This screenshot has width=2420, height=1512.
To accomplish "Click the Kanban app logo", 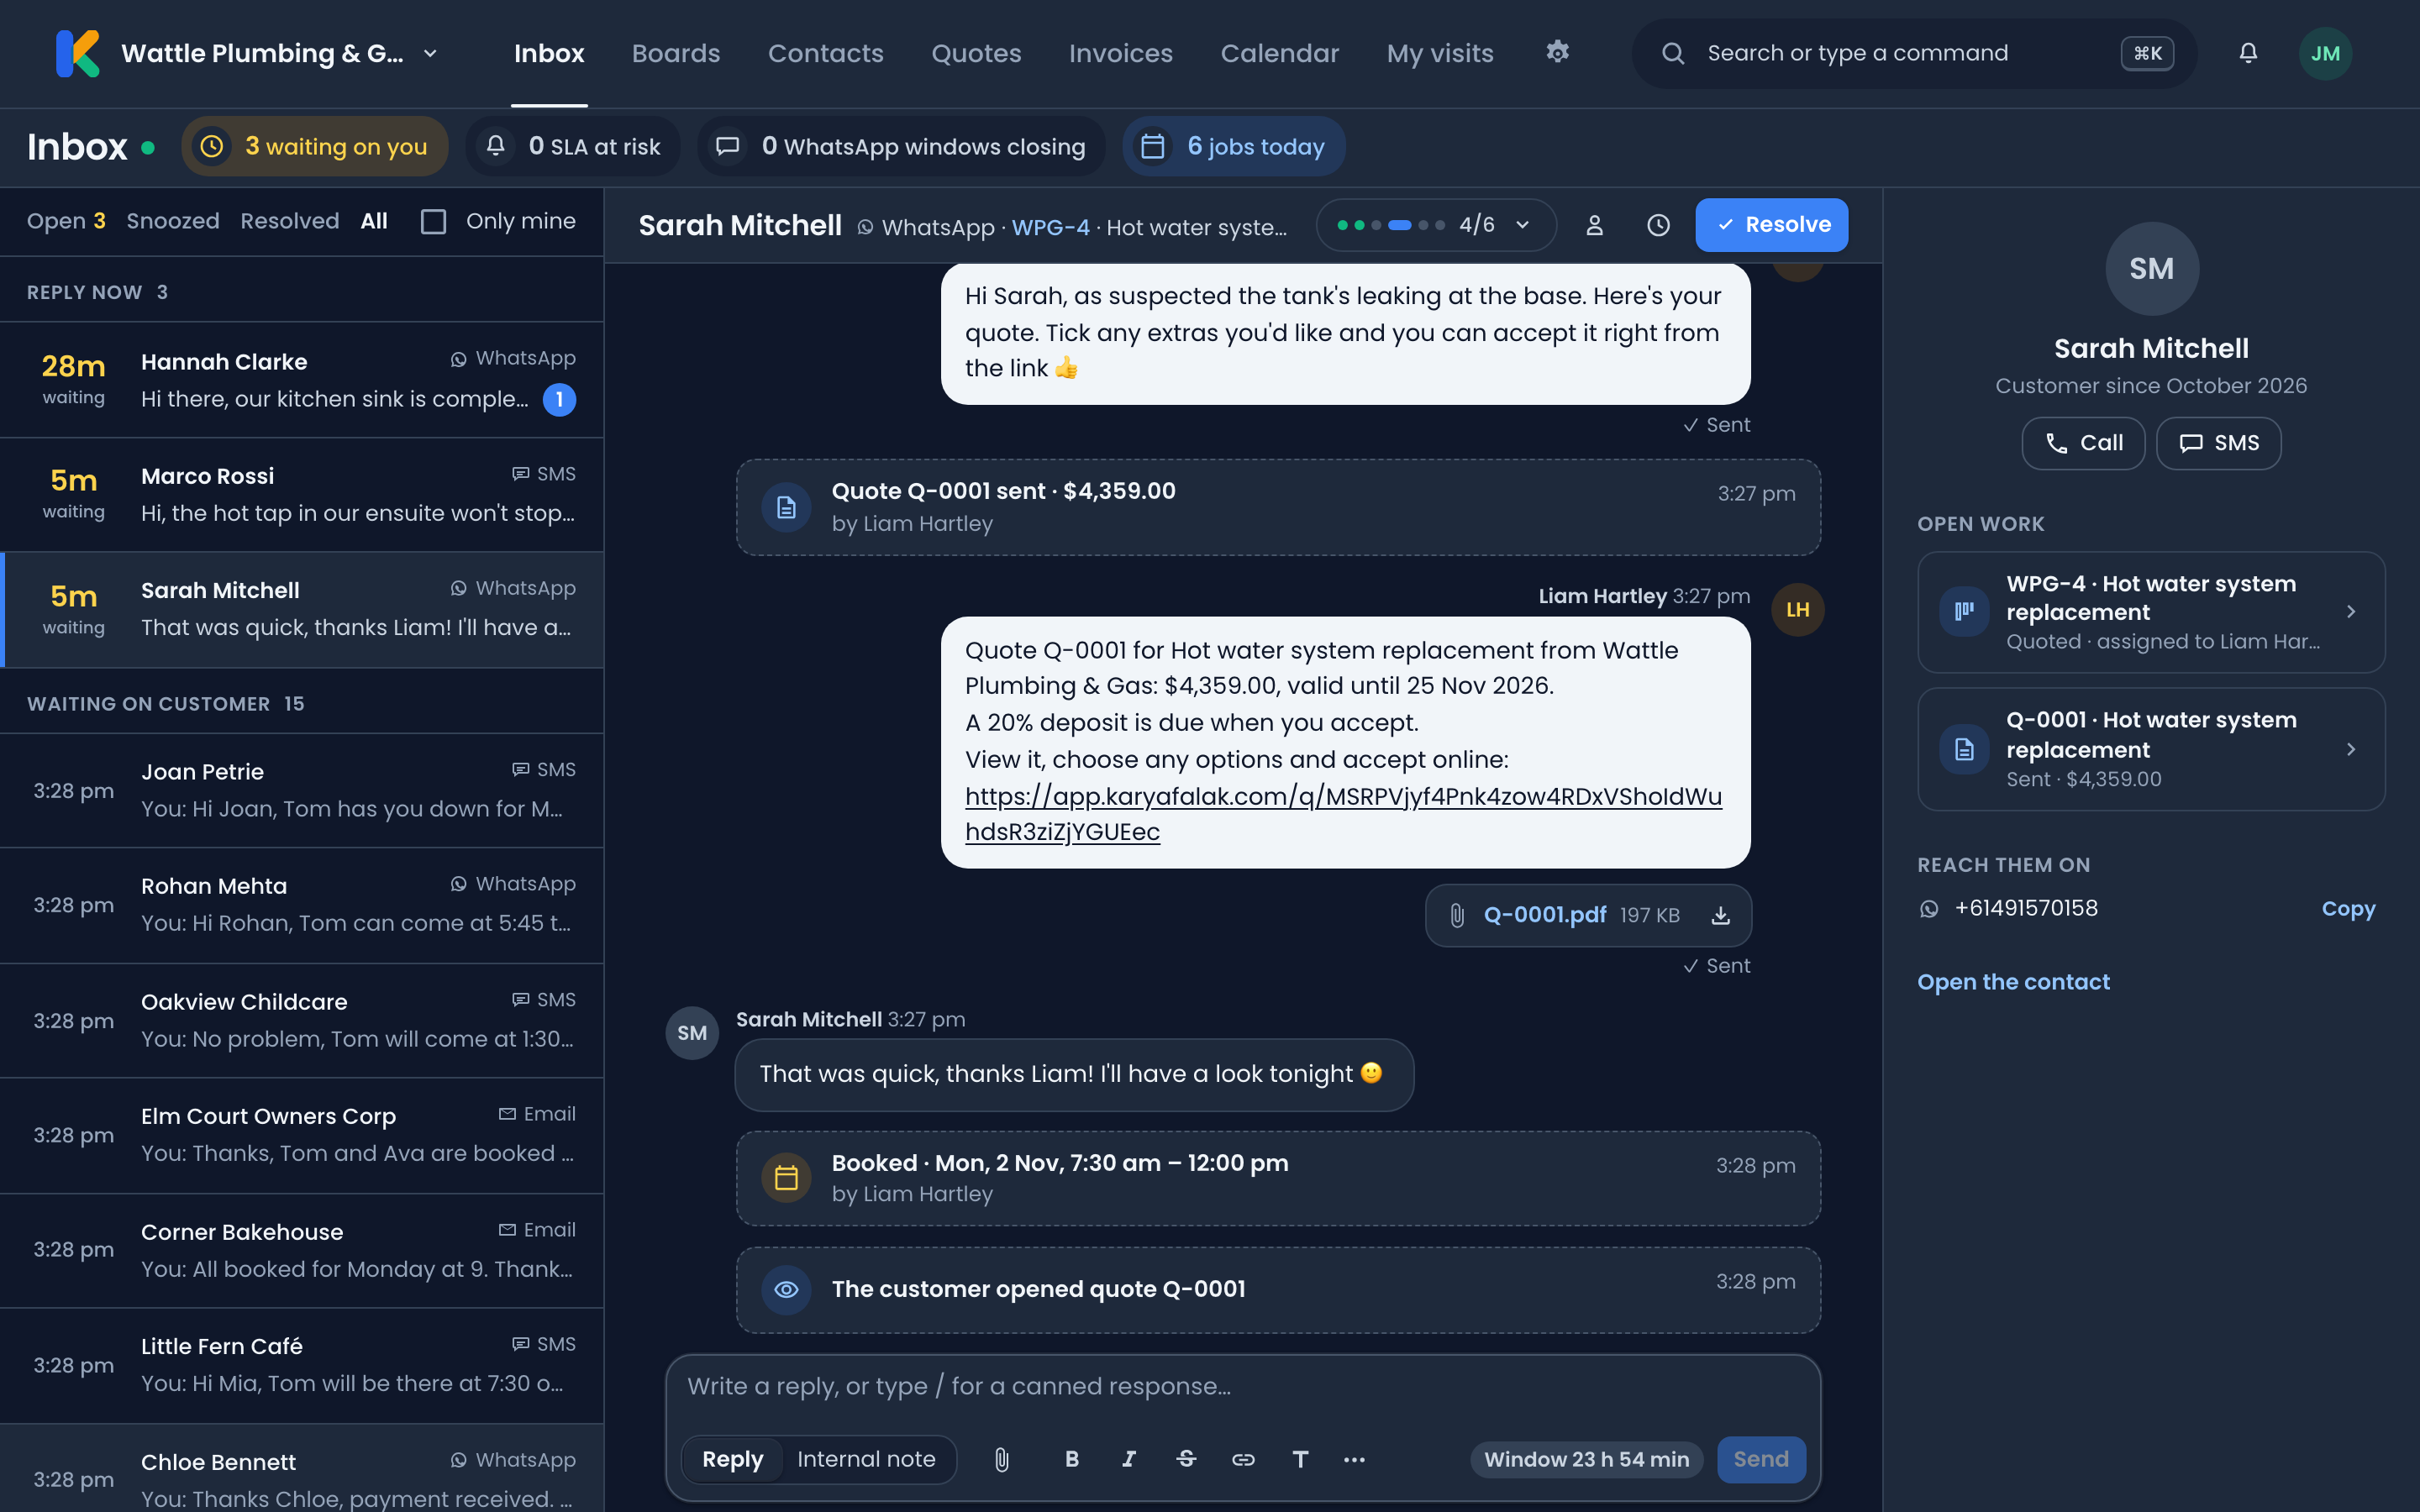I will (x=78, y=53).
